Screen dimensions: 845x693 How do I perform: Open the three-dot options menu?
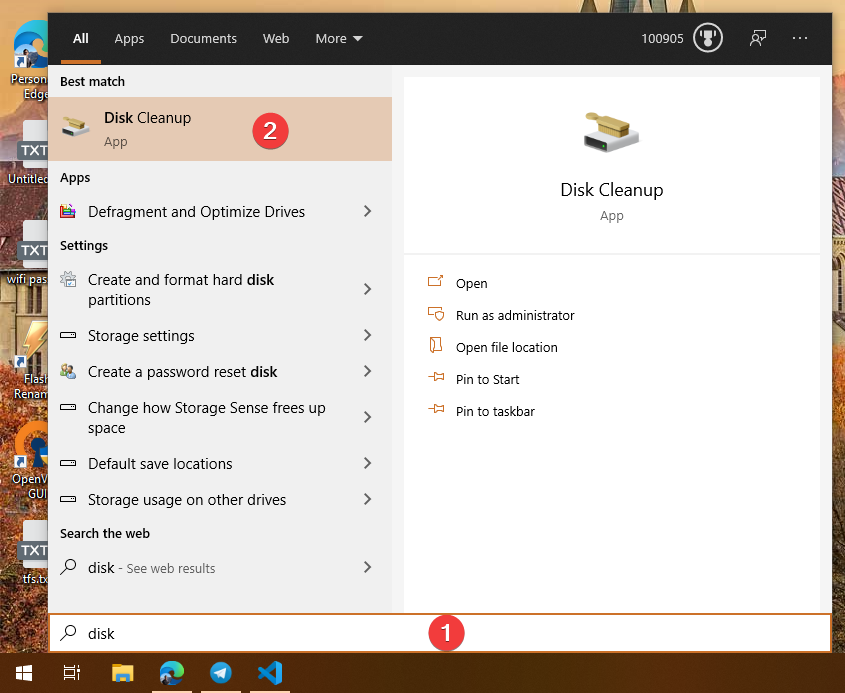point(800,38)
